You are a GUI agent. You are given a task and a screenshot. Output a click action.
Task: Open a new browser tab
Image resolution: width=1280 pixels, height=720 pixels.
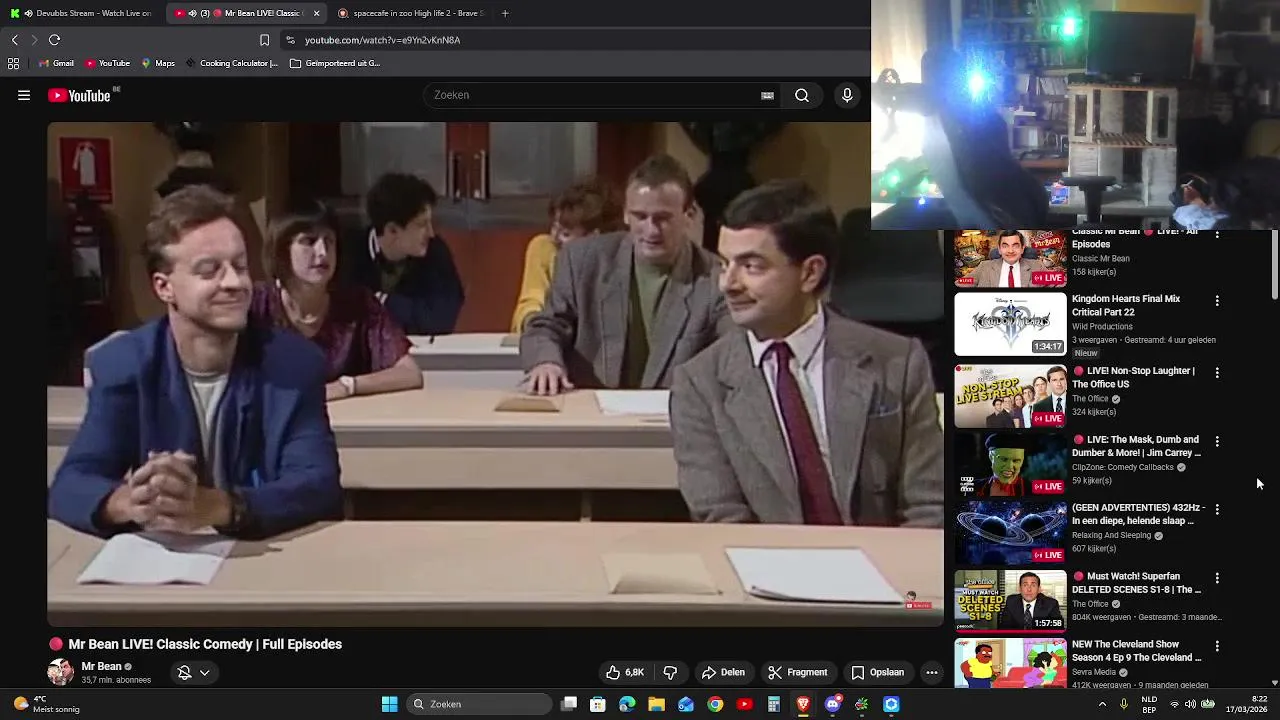point(505,13)
